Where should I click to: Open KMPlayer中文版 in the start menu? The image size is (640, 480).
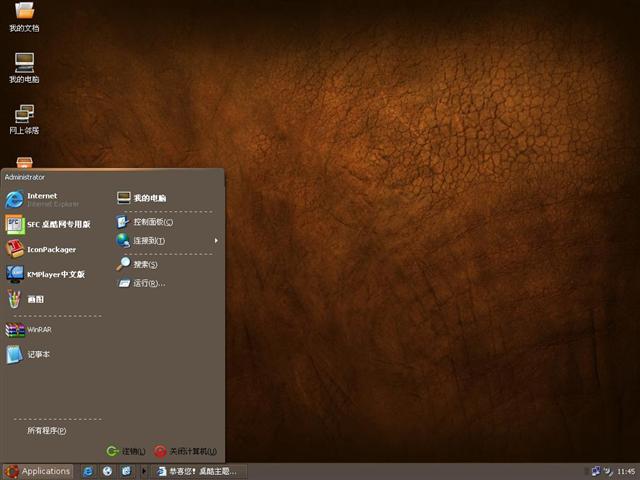[x=45, y=274]
